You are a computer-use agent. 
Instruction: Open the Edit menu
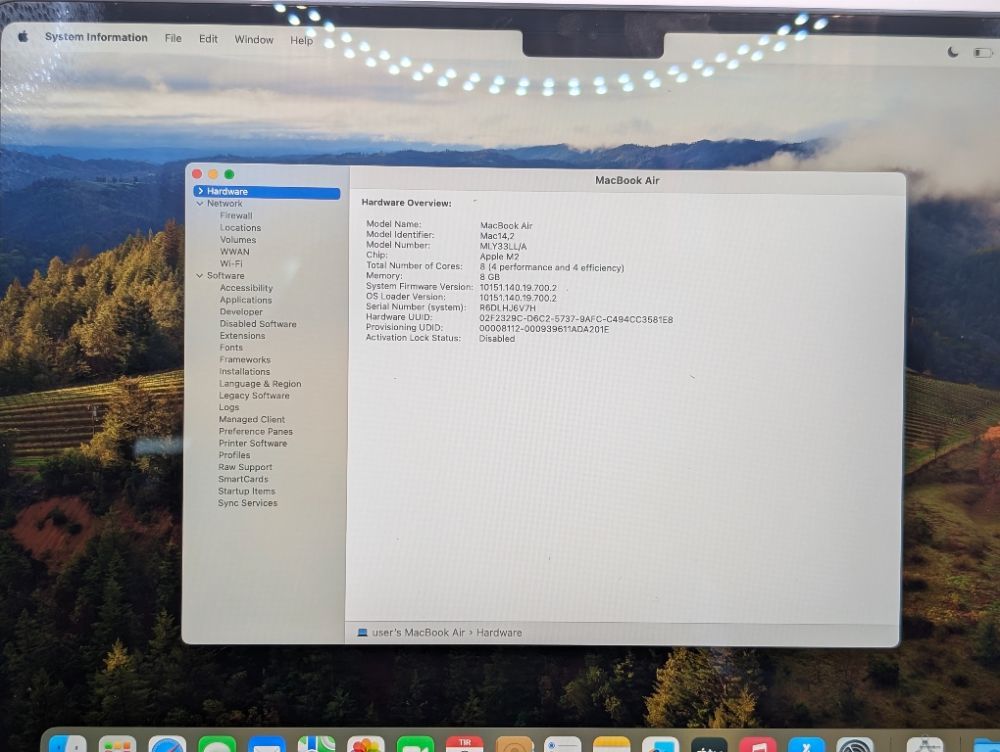click(x=209, y=39)
